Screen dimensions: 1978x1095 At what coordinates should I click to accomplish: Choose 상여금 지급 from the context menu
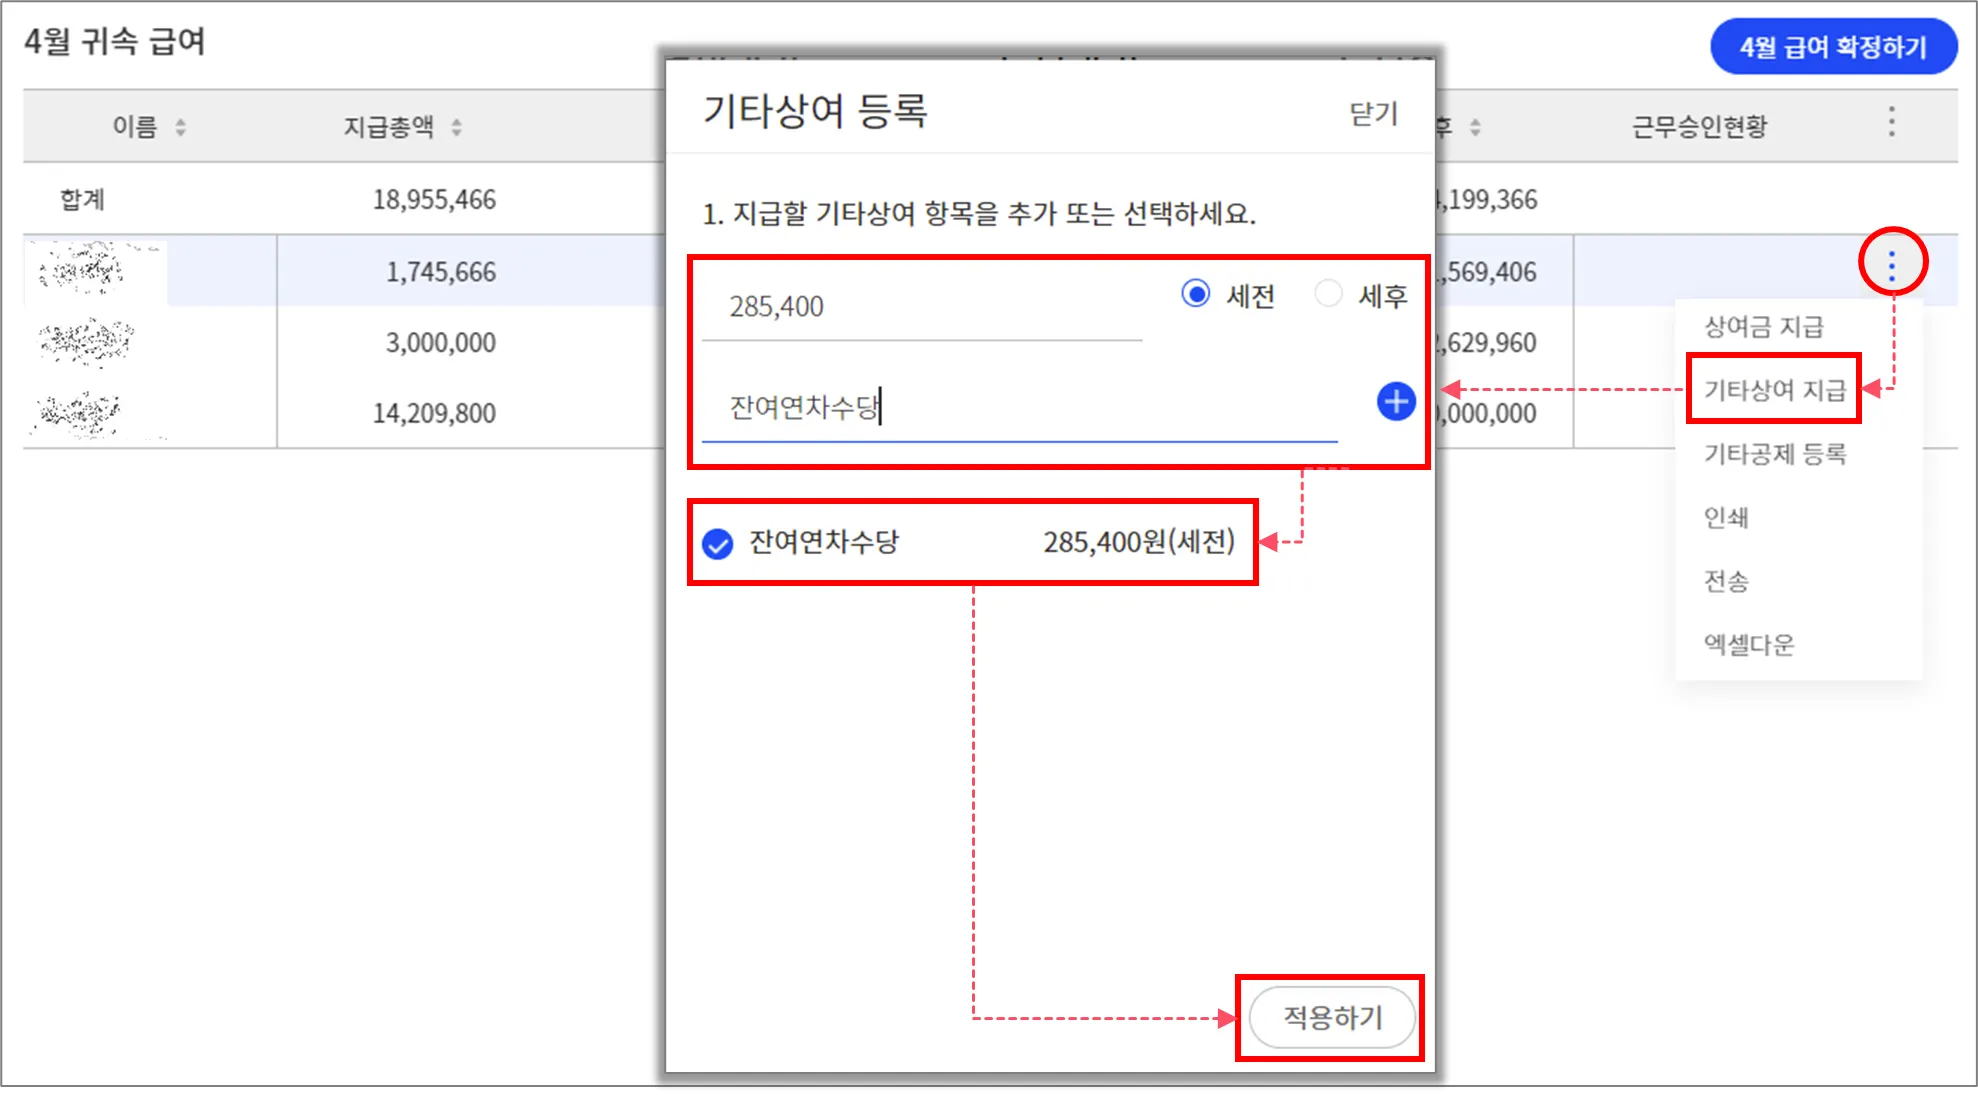(1763, 327)
